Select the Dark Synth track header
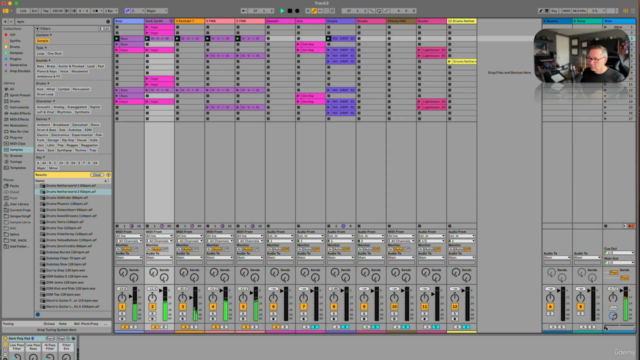 159,21
